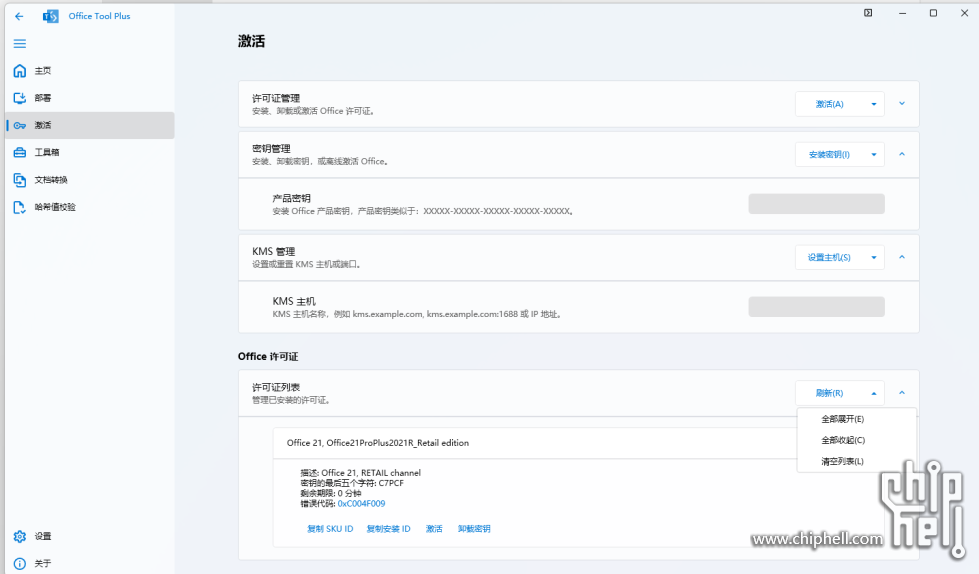Click the document convert icon beside 文档转换
This screenshot has width=979, height=574.
tap(20, 180)
